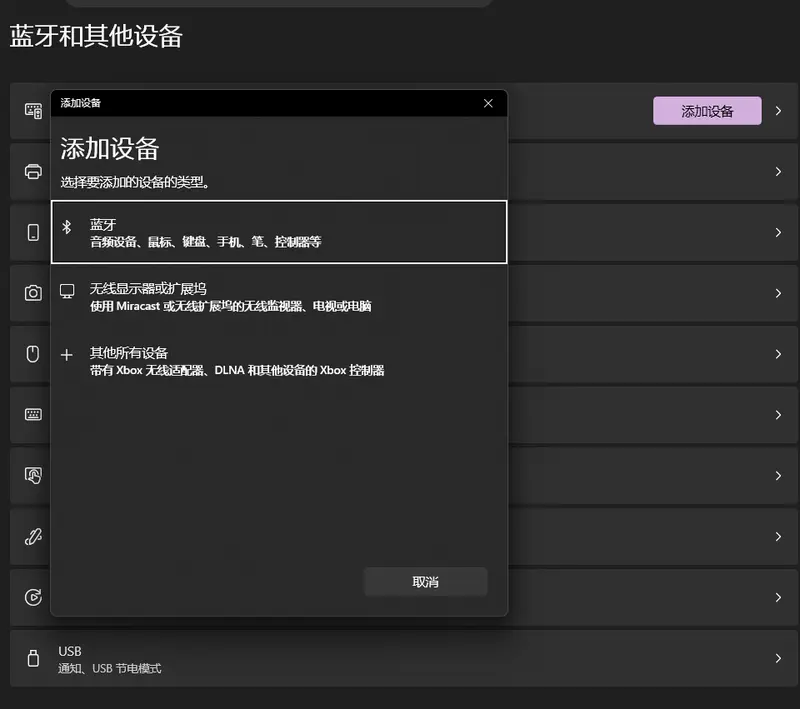Expand the touch row chevron
This screenshot has height=709, width=800.
pyautogui.click(x=778, y=475)
